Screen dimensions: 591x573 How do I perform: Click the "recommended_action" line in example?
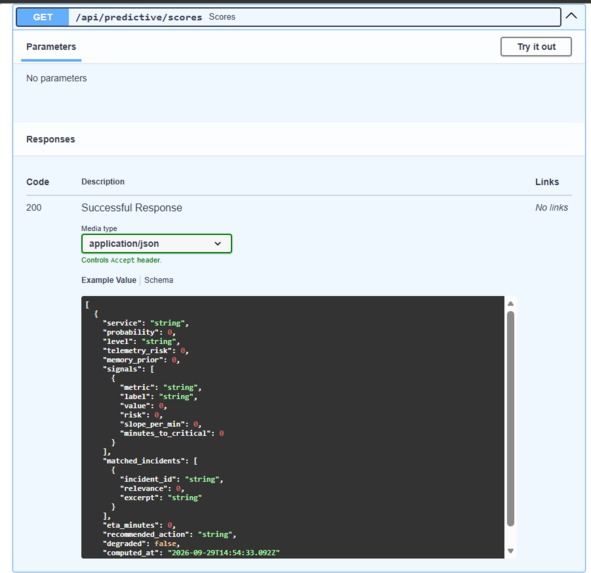point(170,534)
